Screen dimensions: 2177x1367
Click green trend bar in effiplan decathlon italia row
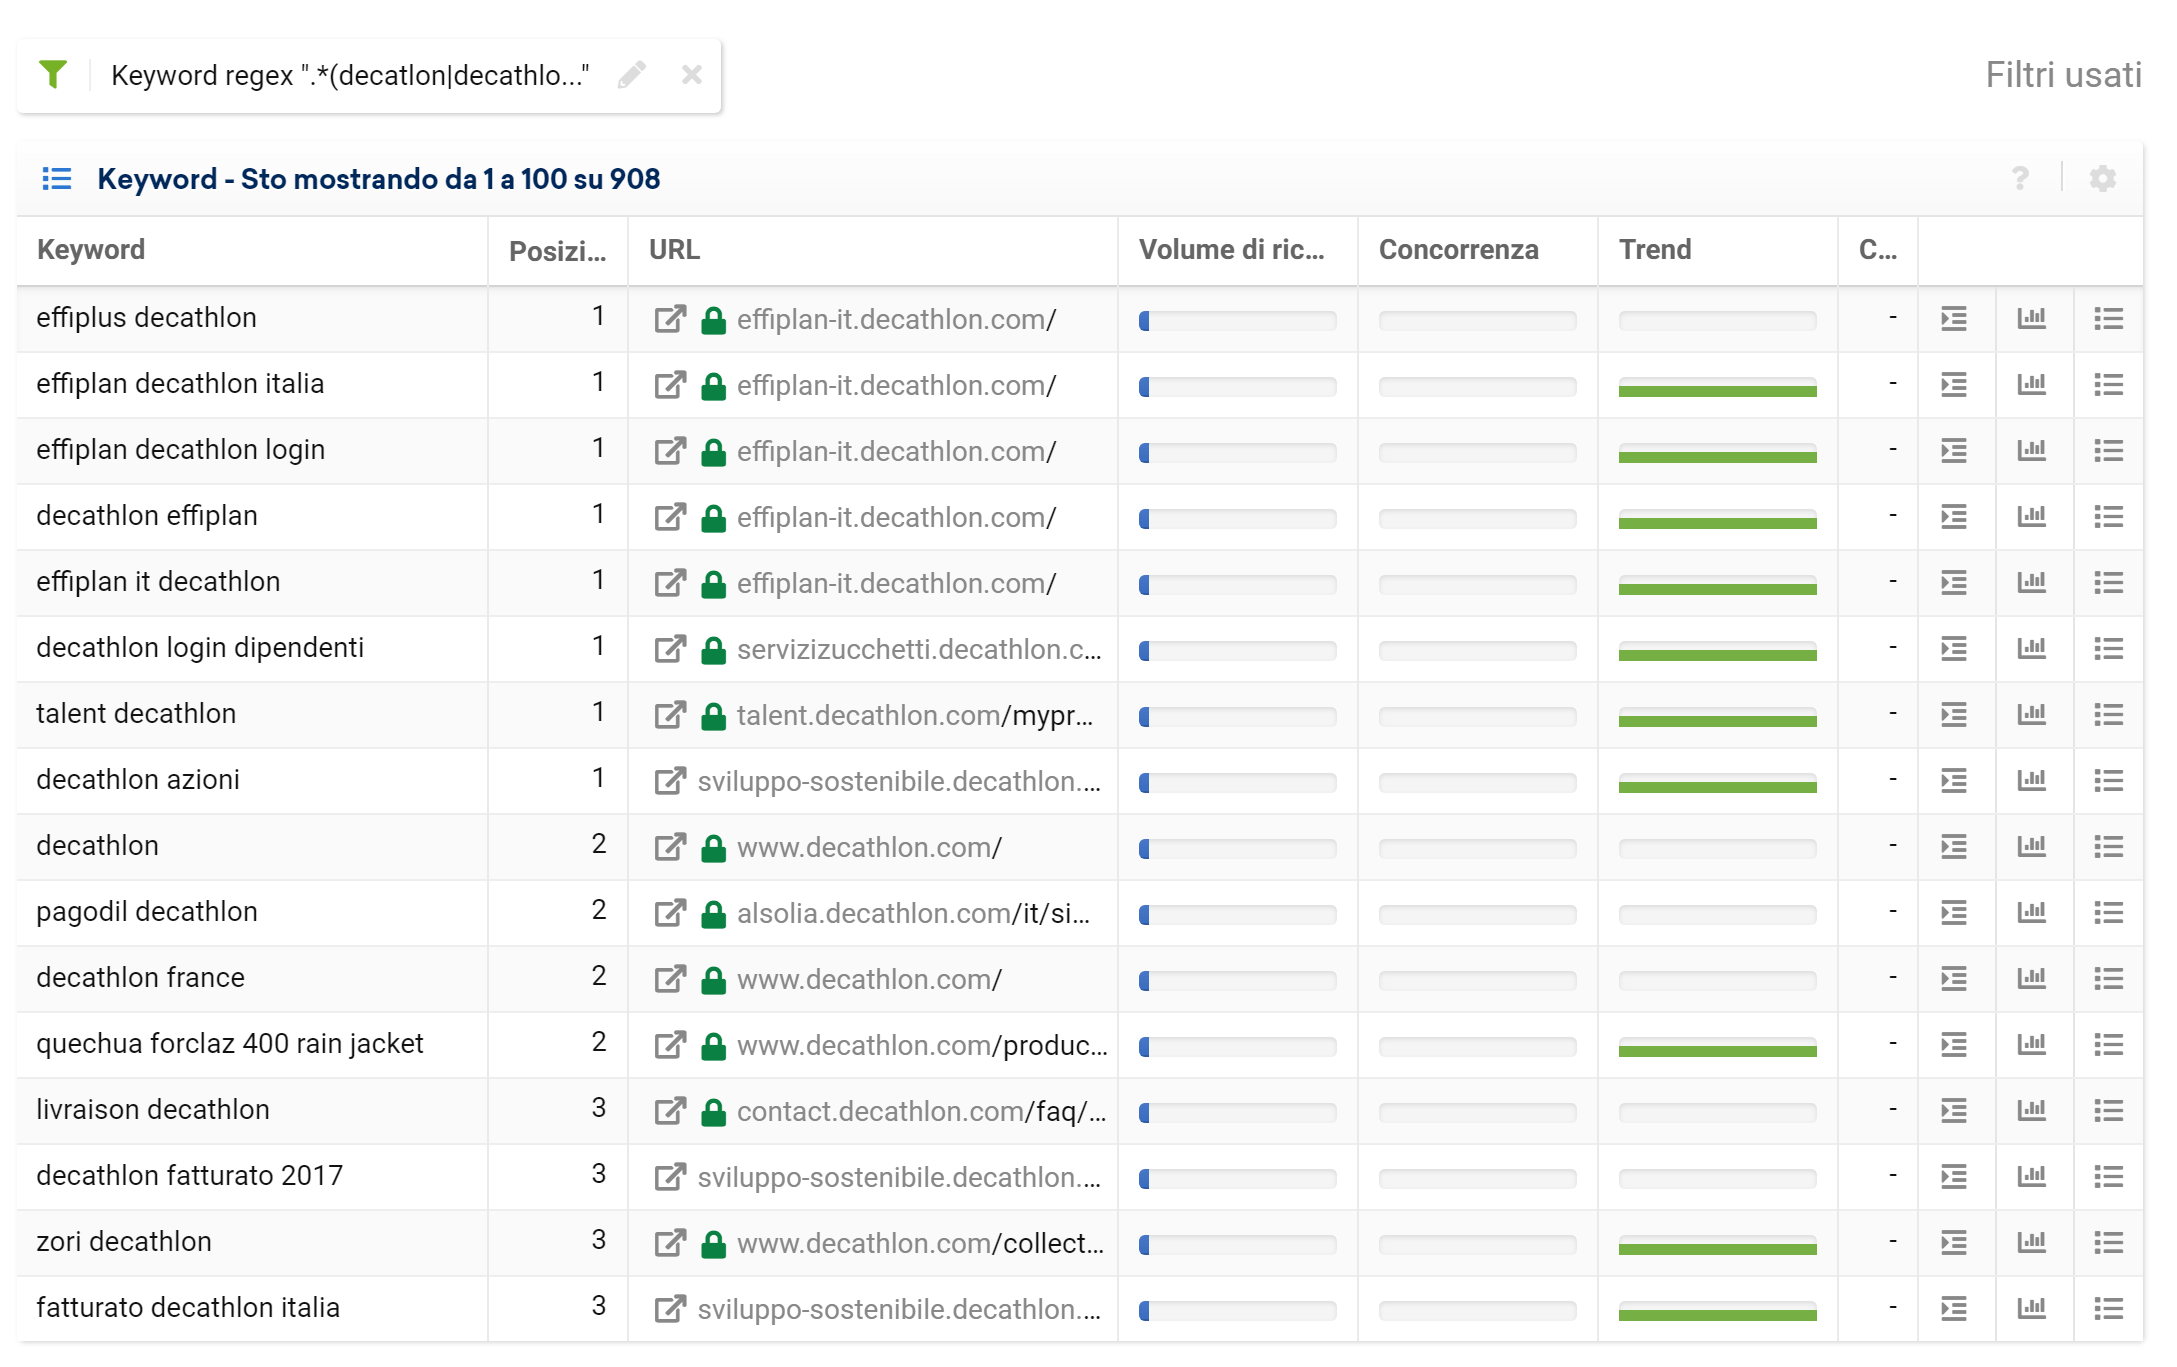pos(1717,390)
